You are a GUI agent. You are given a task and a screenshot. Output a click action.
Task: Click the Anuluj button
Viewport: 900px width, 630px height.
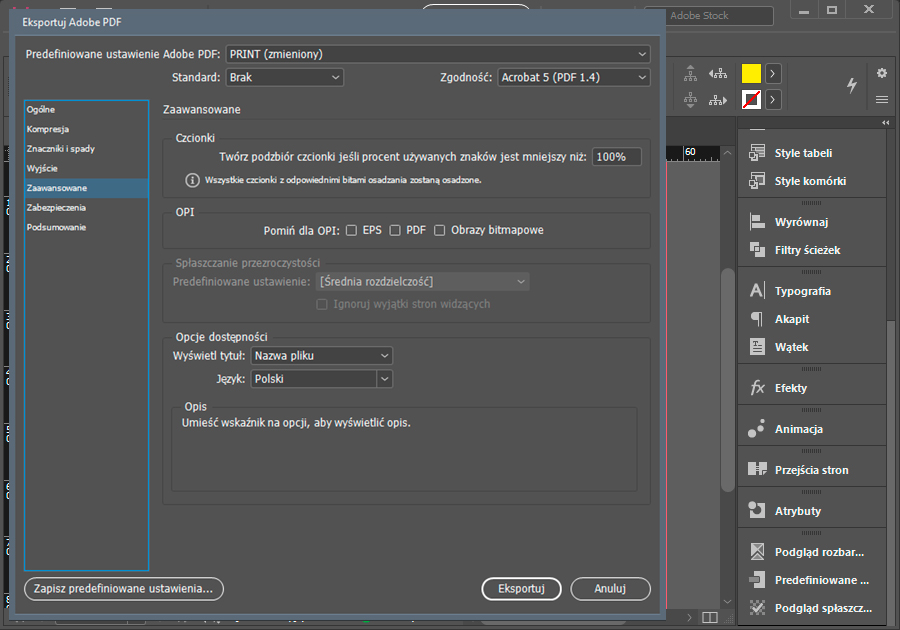610,589
